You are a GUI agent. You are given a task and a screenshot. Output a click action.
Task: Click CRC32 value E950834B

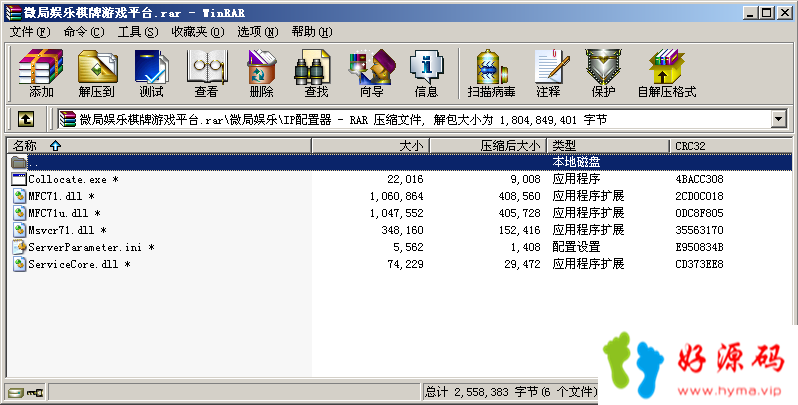coord(699,247)
